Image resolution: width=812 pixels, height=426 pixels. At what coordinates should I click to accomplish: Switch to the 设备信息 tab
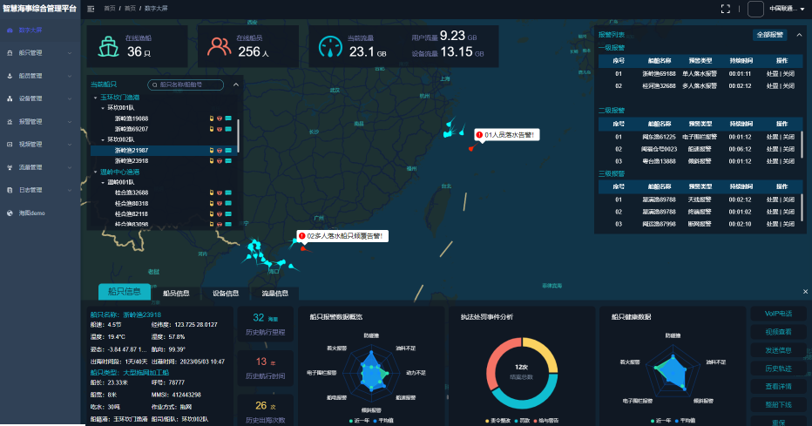point(226,293)
